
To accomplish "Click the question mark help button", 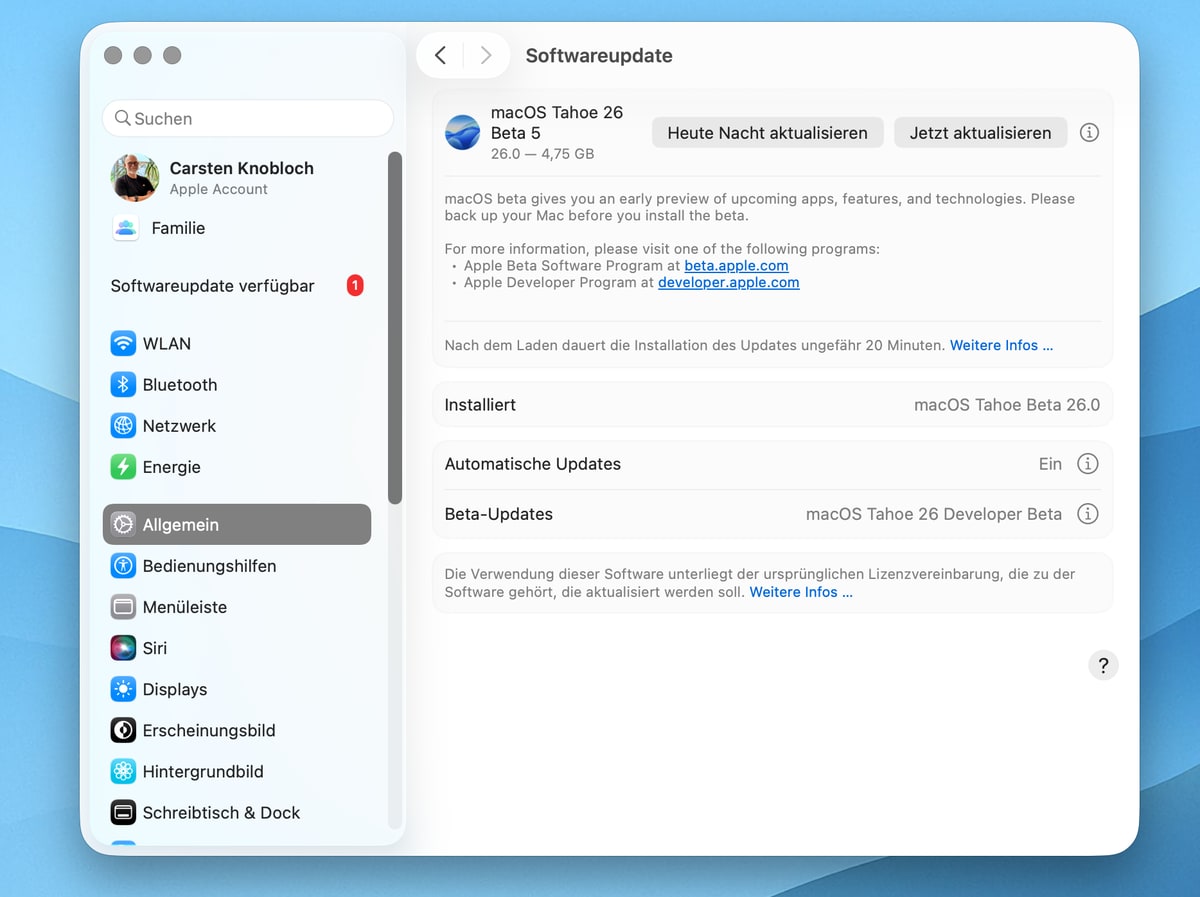I will coord(1103,666).
